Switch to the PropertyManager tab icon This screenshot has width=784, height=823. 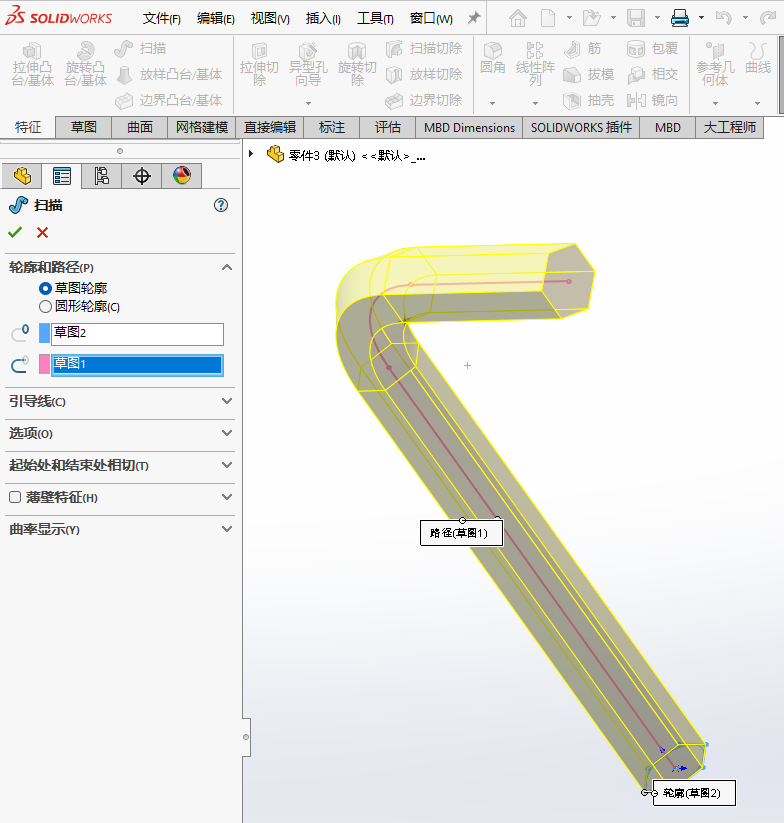click(x=62, y=176)
